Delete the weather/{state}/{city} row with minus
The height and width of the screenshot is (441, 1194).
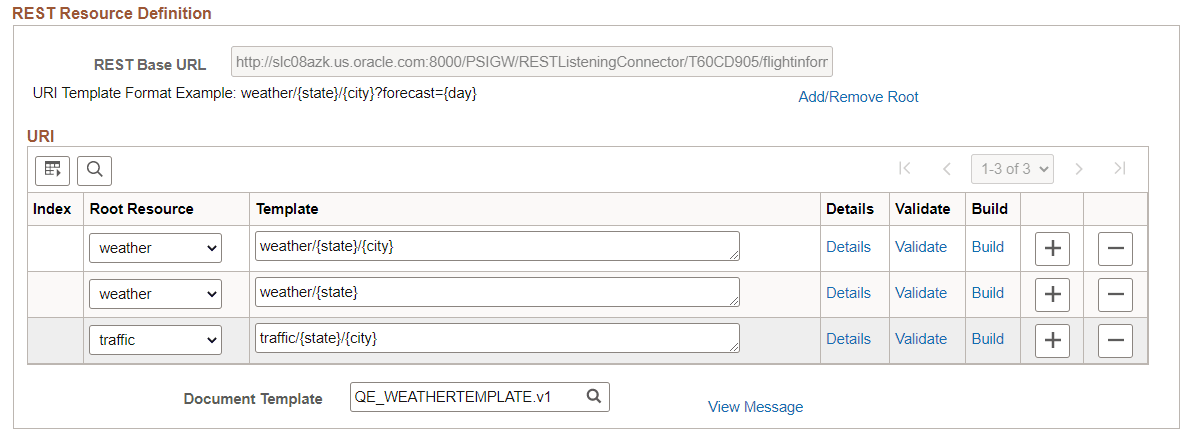1115,248
